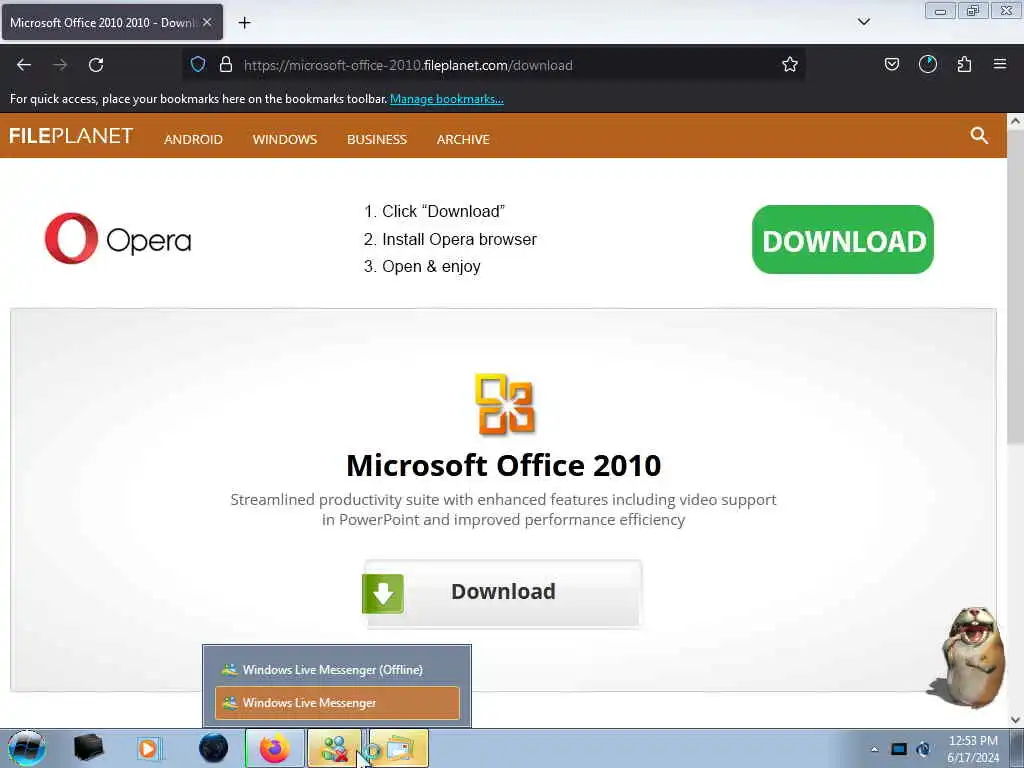
Task: Open the media player taskbar icon
Action: (149, 748)
